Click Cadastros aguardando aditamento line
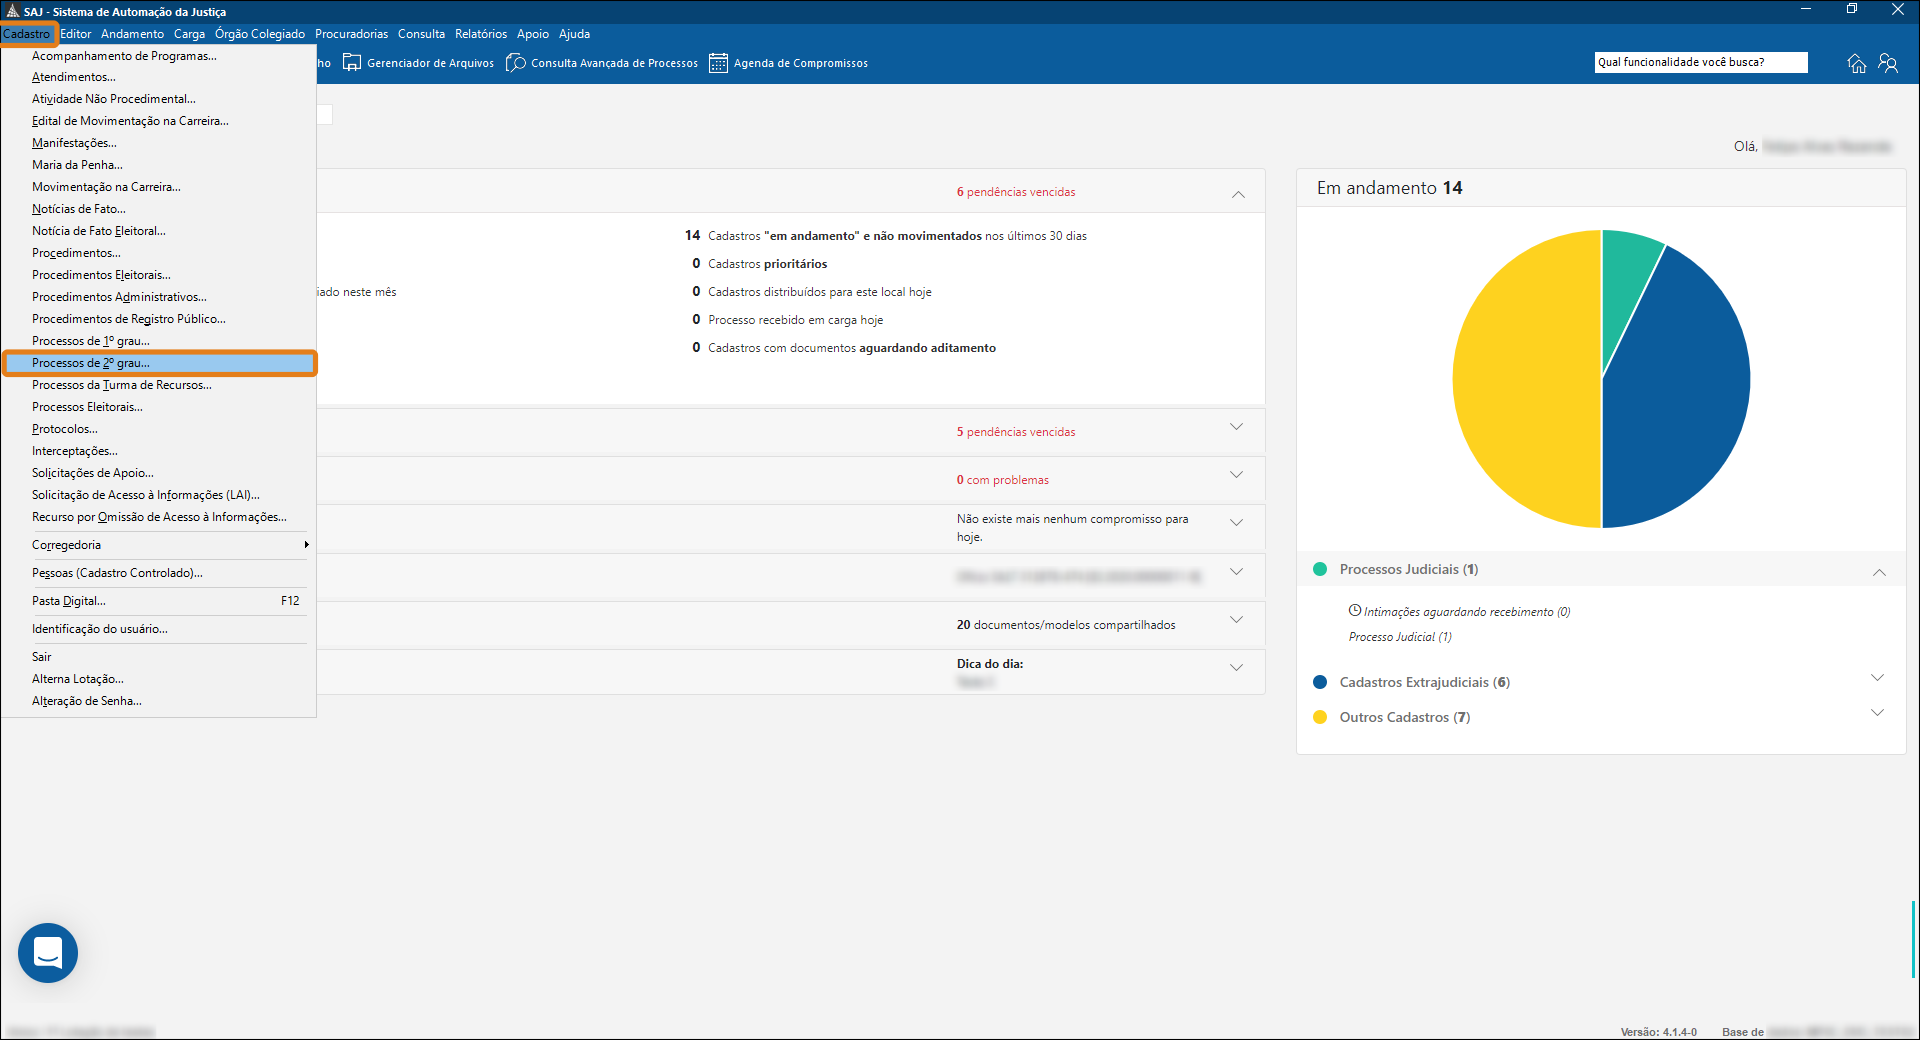1920x1040 pixels. (x=844, y=348)
